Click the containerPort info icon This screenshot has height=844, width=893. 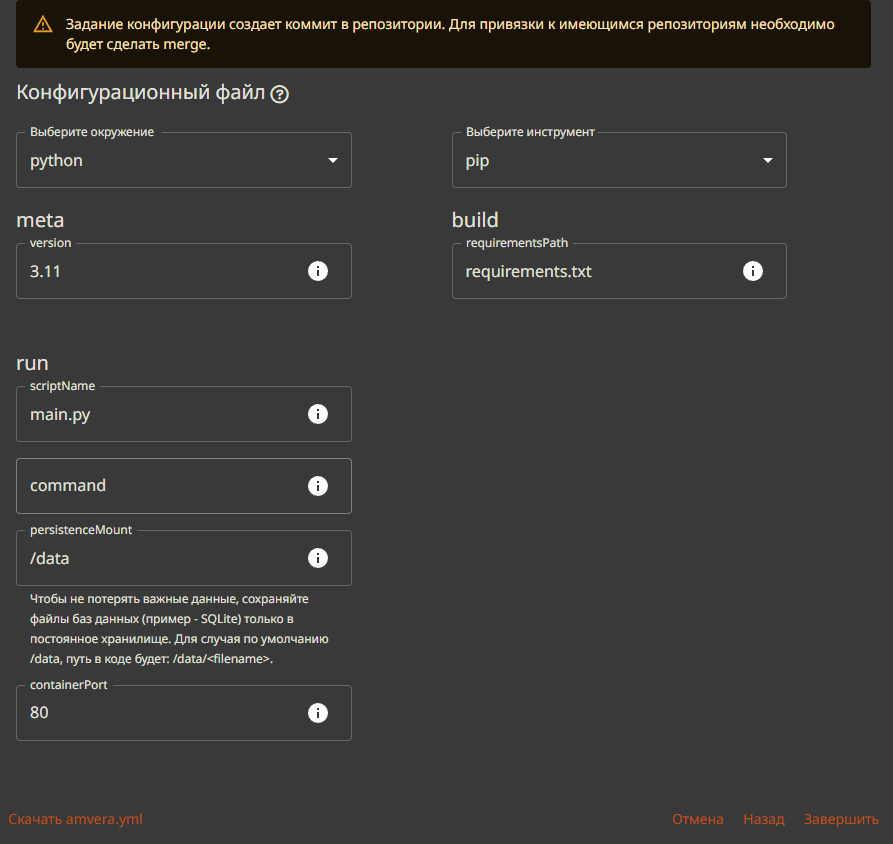point(318,713)
